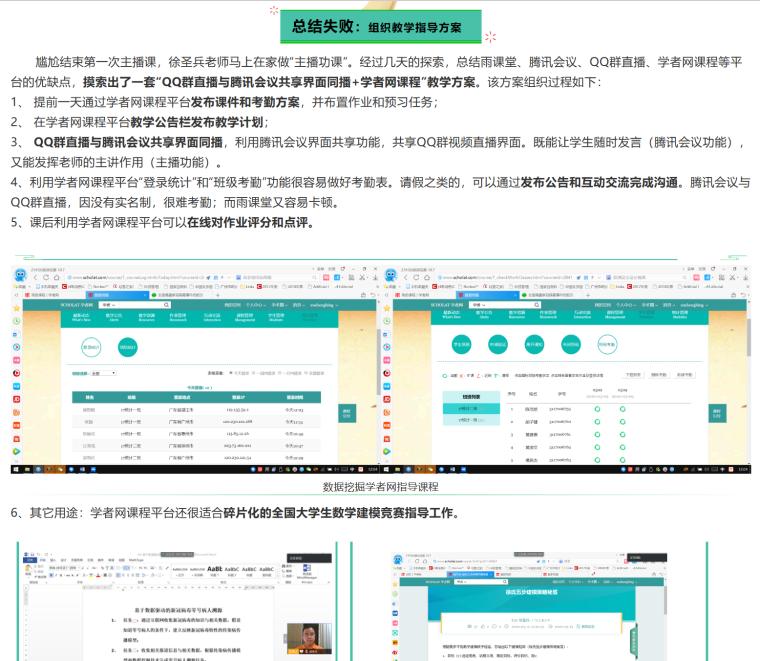Click the outlined fifth circle in right screenshot
This screenshot has width=760, height=661.
tap(606, 343)
